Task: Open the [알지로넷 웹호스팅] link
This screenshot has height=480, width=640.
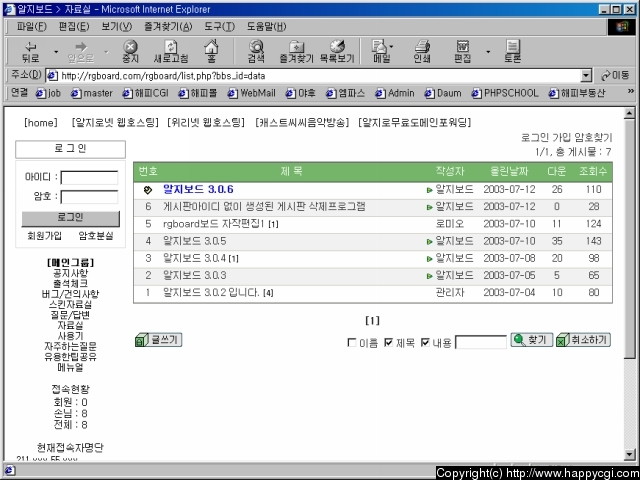Action: click(x=115, y=122)
